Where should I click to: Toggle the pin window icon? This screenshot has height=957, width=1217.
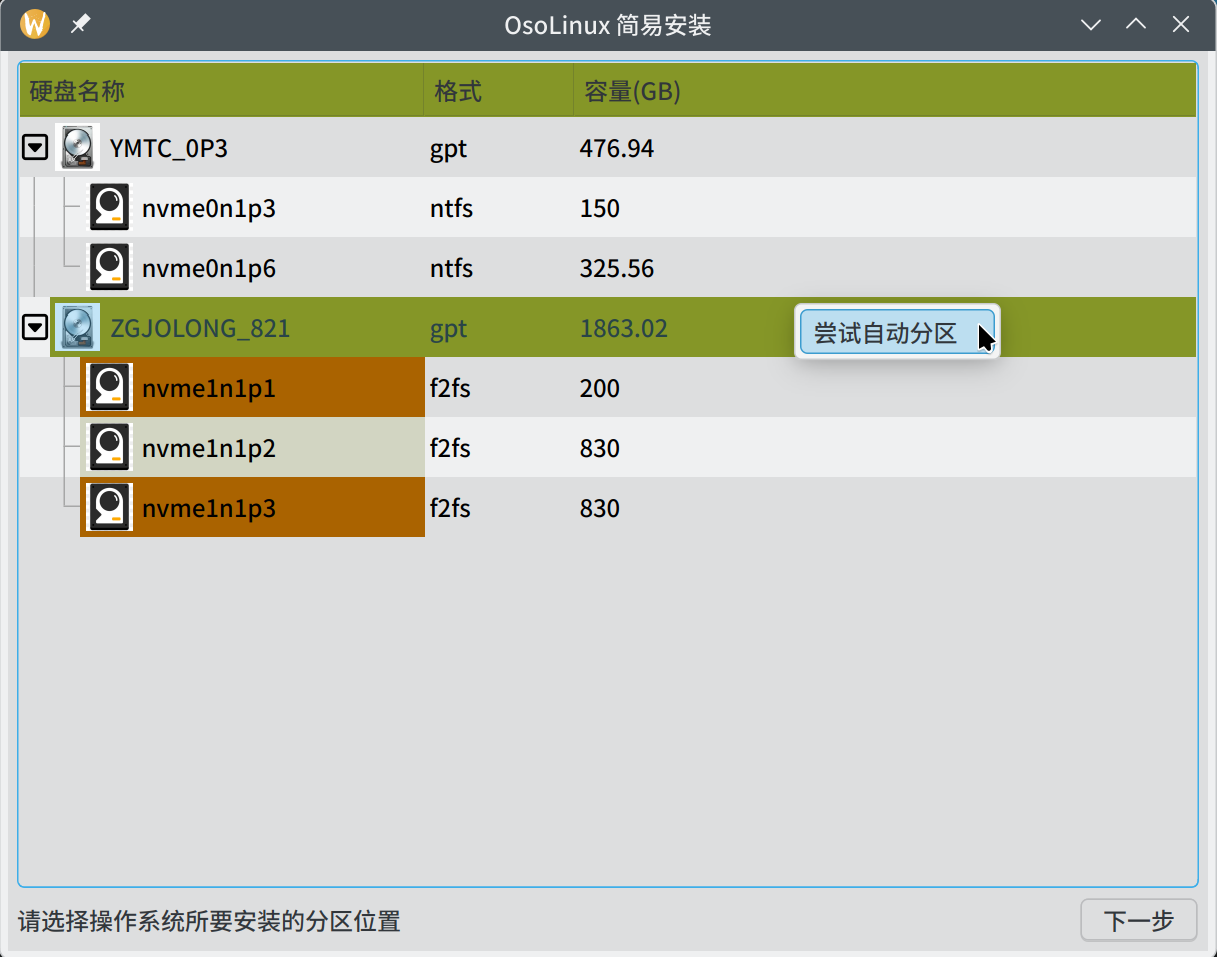(x=80, y=24)
